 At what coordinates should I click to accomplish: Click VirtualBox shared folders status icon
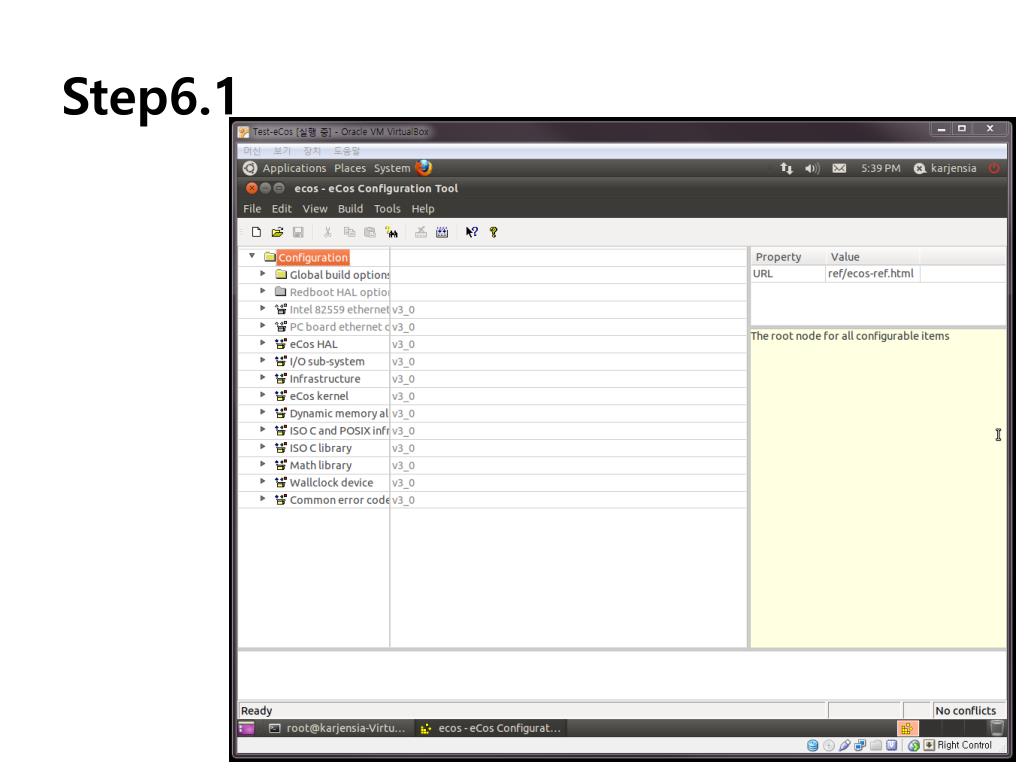[x=876, y=745]
